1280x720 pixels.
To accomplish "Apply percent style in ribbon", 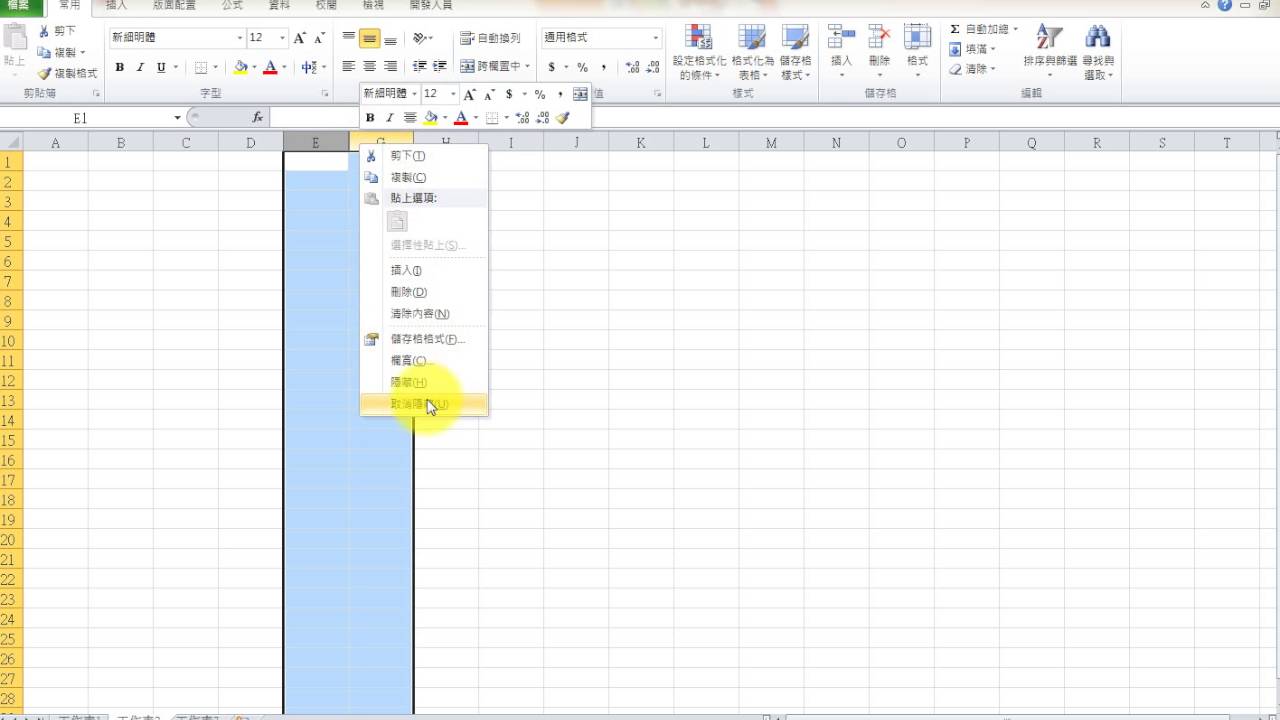I will tap(582, 67).
